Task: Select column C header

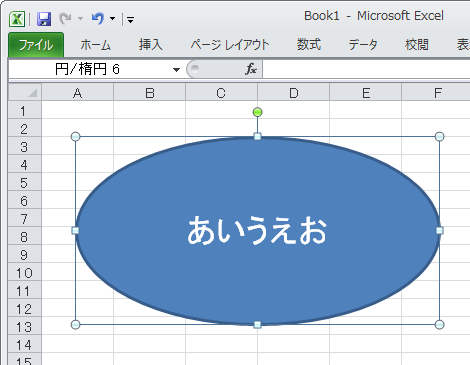Action: [x=221, y=92]
